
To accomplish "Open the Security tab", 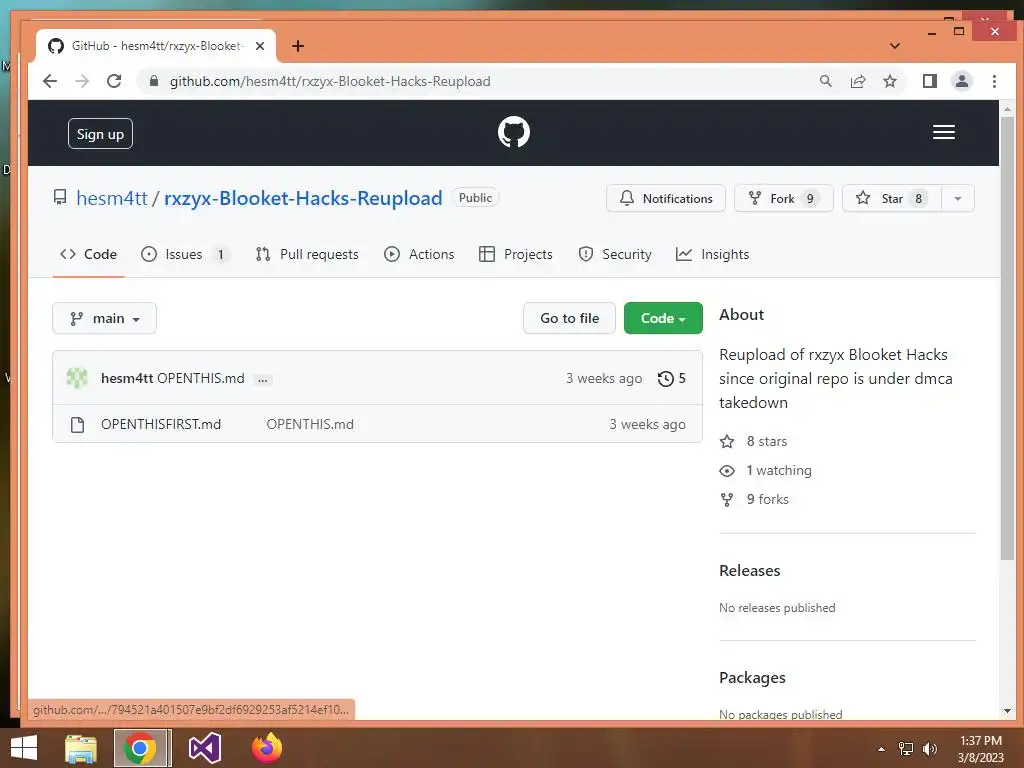I will (615, 254).
